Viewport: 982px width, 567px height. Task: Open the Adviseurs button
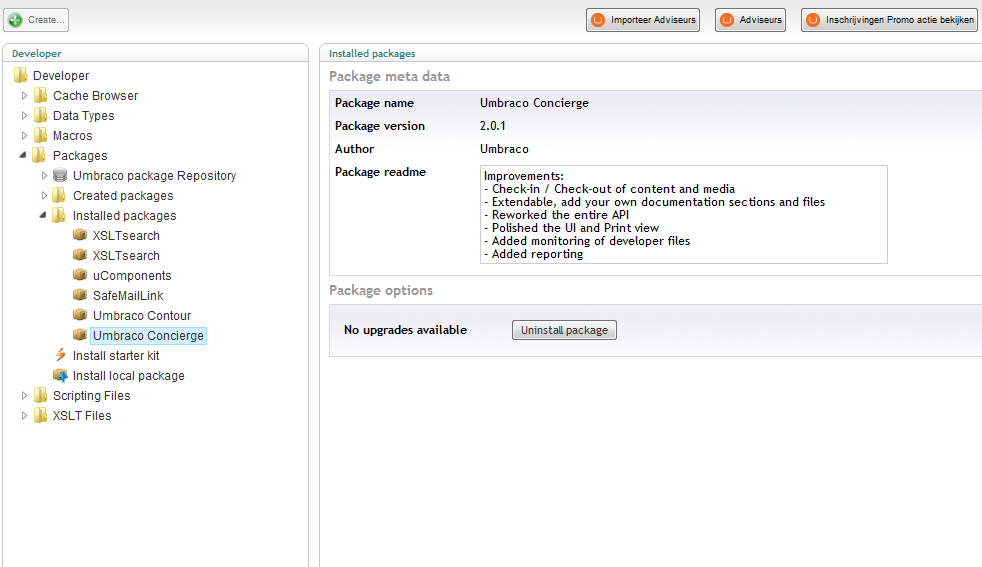point(750,20)
